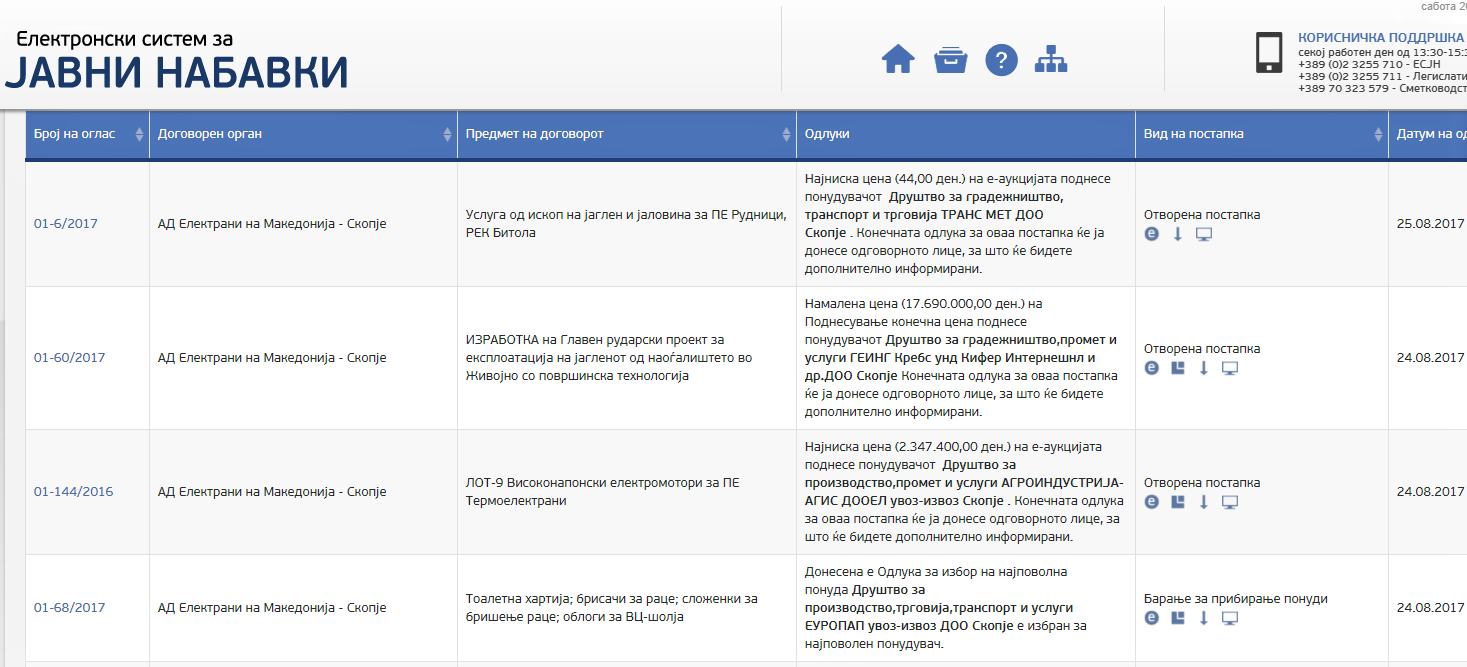Open the archive box icon in header

950,60
